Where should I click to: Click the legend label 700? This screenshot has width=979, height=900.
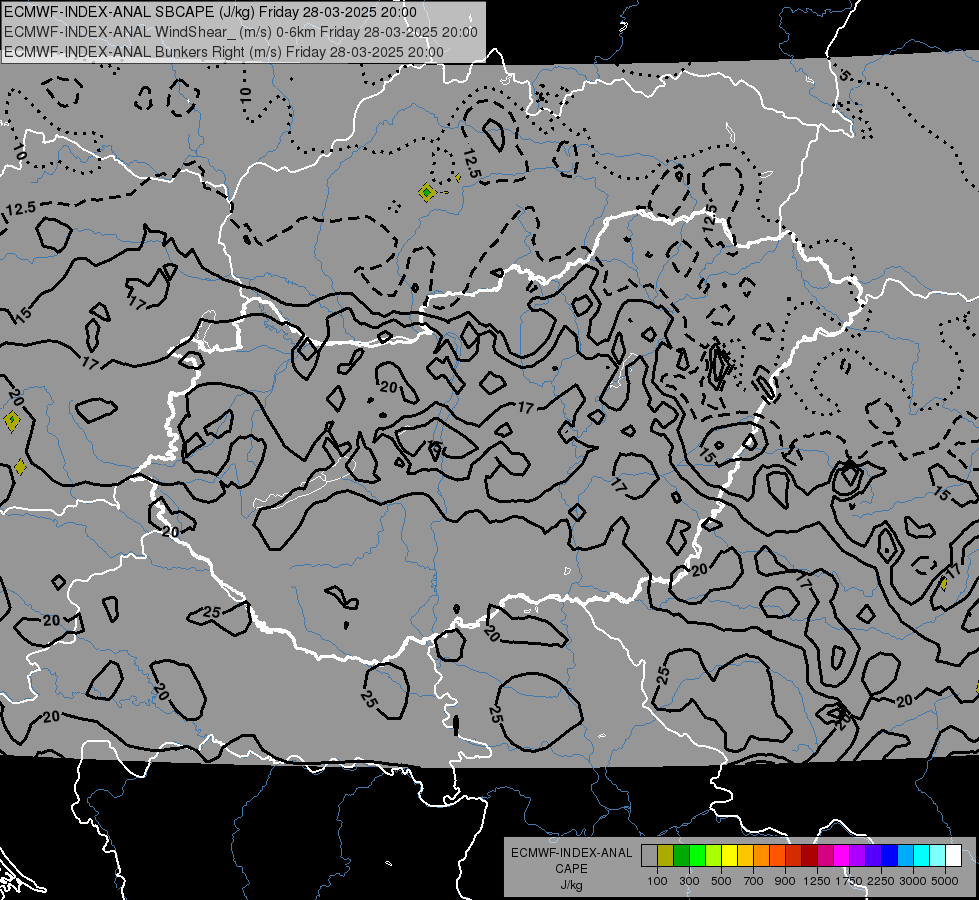(x=754, y=881)
